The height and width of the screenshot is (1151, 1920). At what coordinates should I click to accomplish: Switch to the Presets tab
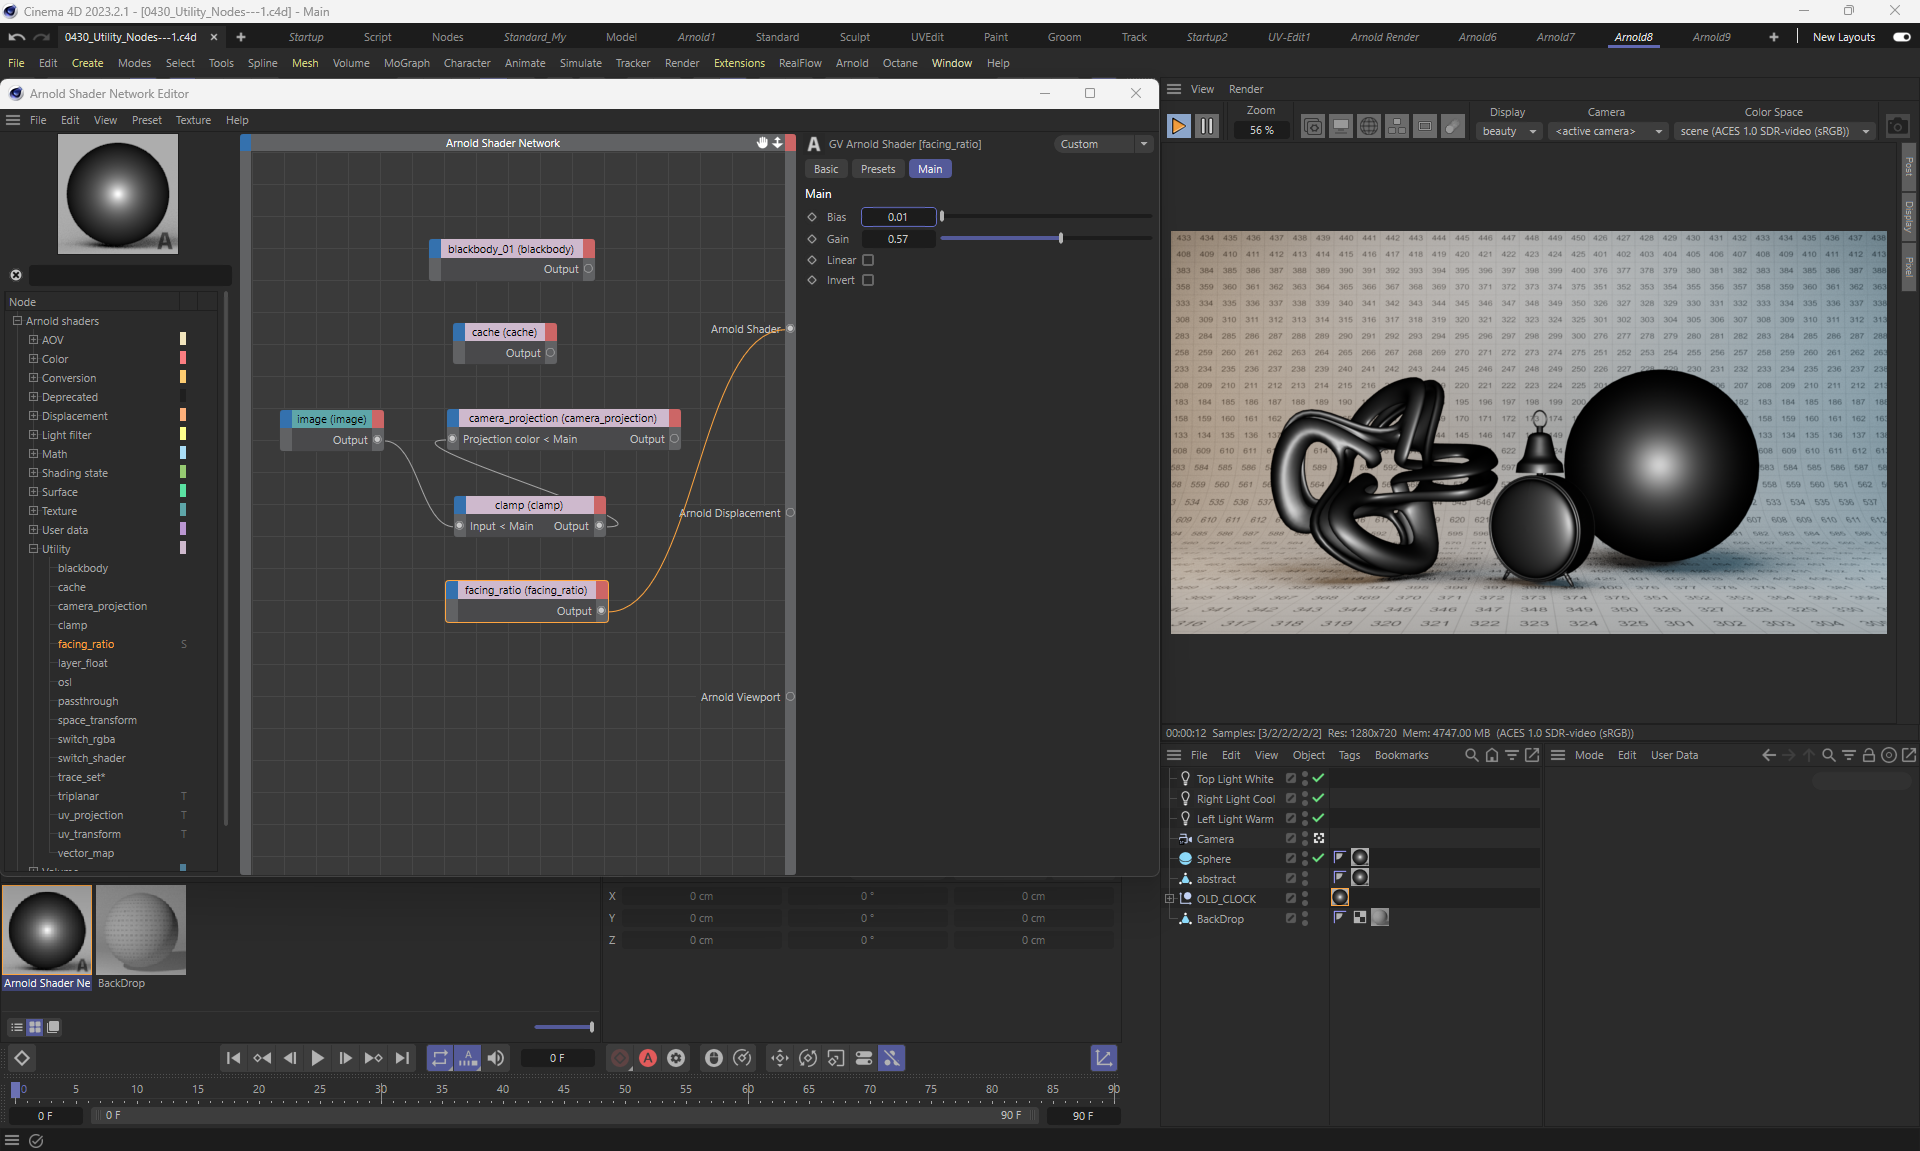click(x=877, y=169)
